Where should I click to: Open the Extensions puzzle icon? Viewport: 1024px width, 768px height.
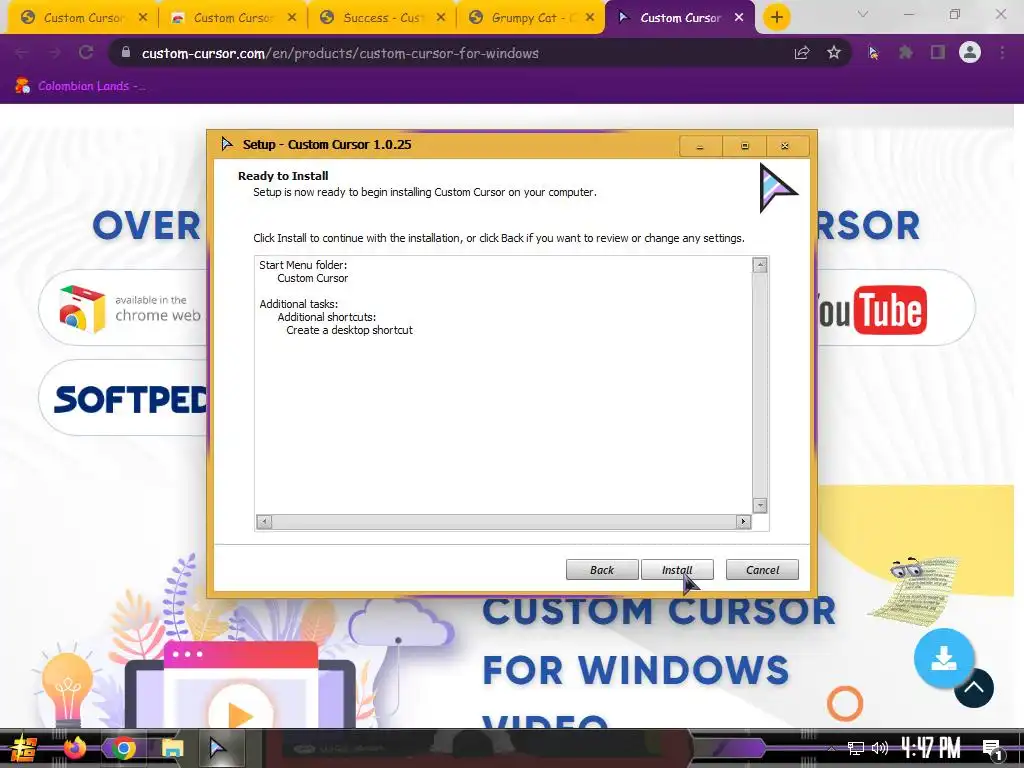point(905,53)
